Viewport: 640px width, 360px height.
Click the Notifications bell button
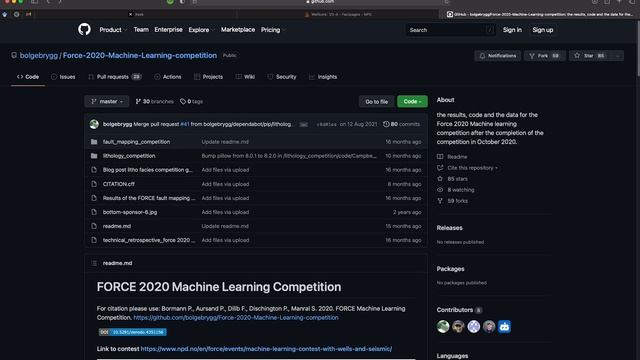click(x=498, y=56)
